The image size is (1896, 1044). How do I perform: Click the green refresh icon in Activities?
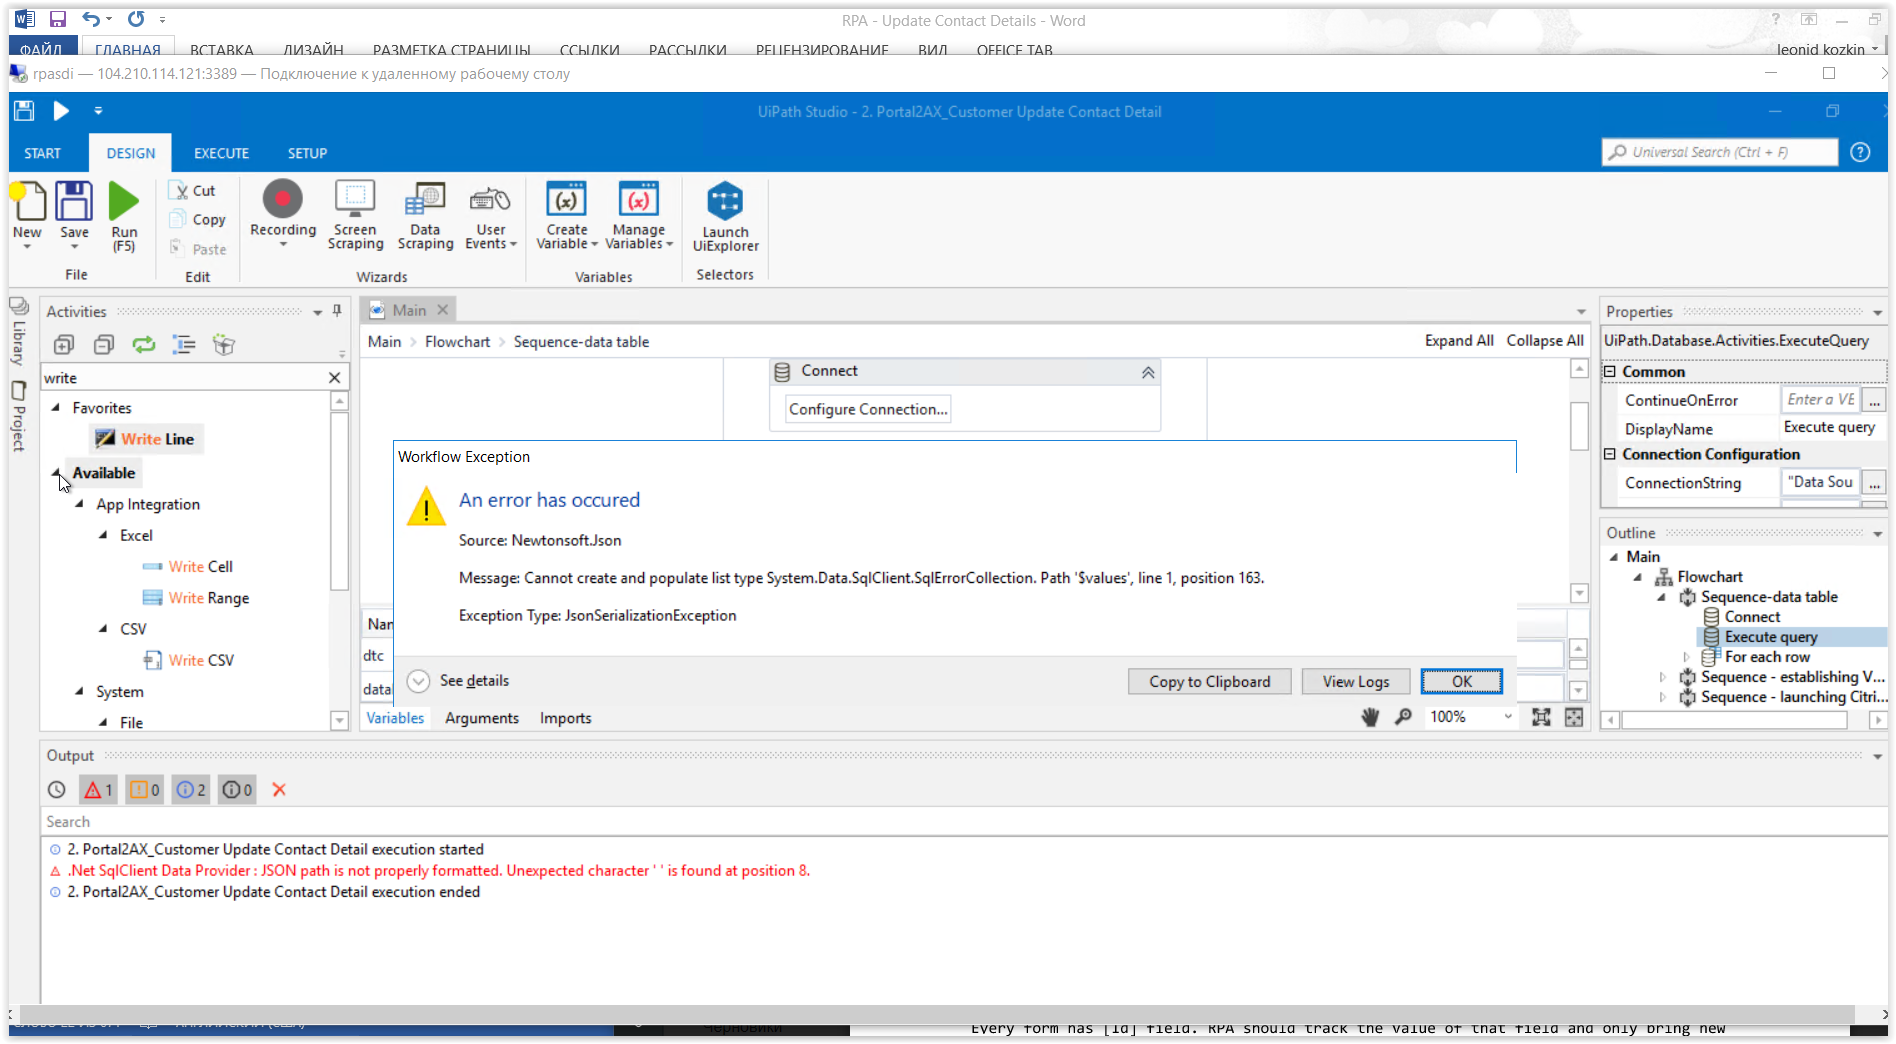pos(144,345)
